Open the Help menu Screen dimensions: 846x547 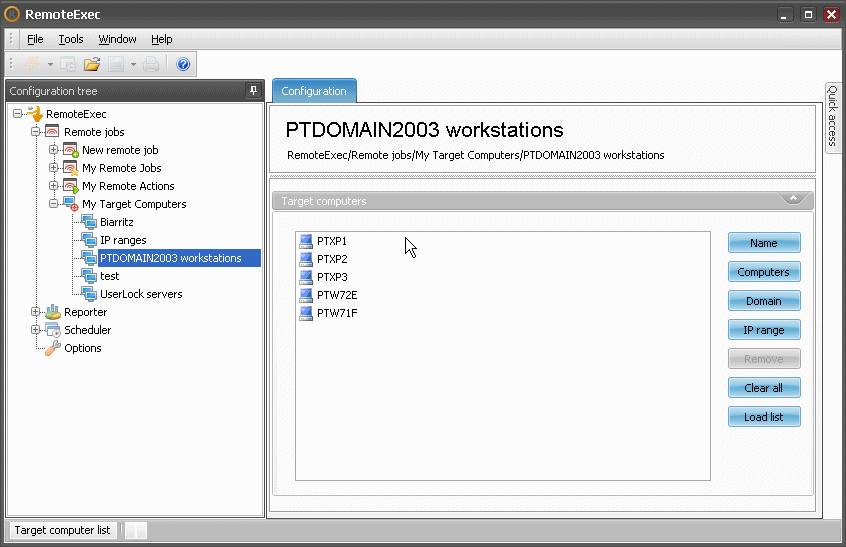pos(161,39)
